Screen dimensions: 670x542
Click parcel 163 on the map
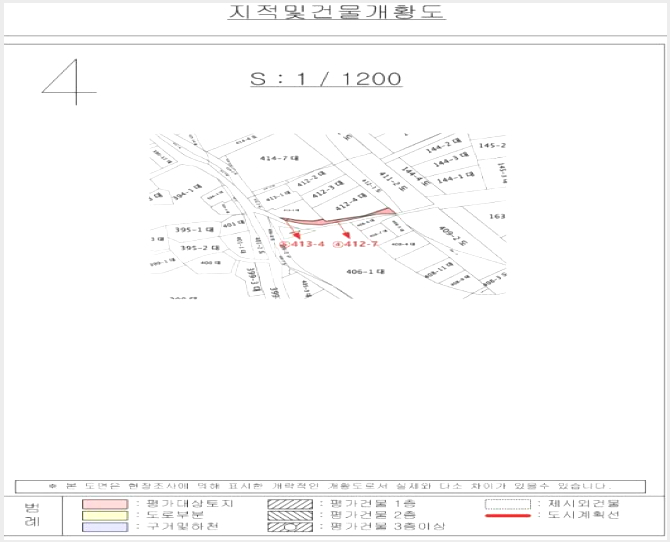[x=497, y=216]
